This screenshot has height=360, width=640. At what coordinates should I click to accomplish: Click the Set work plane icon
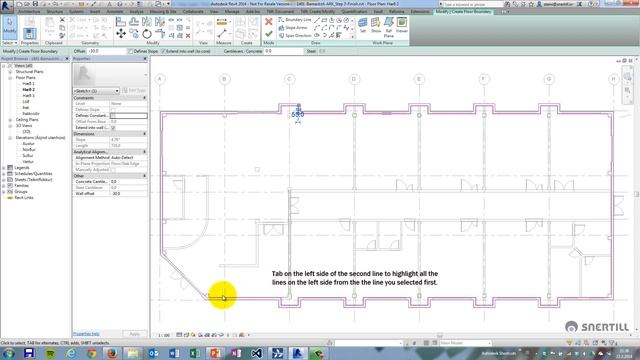[x=362, y=25]
